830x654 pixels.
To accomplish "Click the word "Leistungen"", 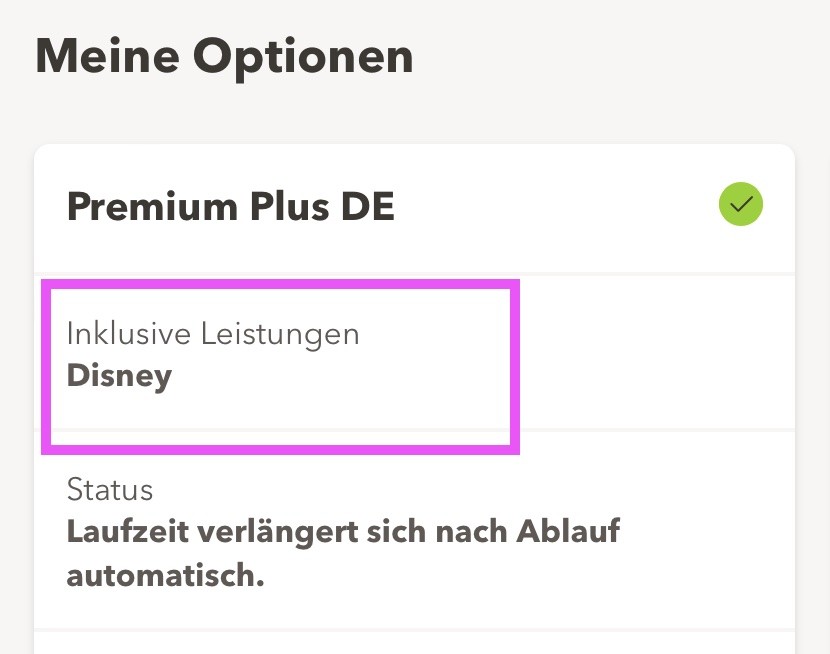I will click(x=280, y=333).
